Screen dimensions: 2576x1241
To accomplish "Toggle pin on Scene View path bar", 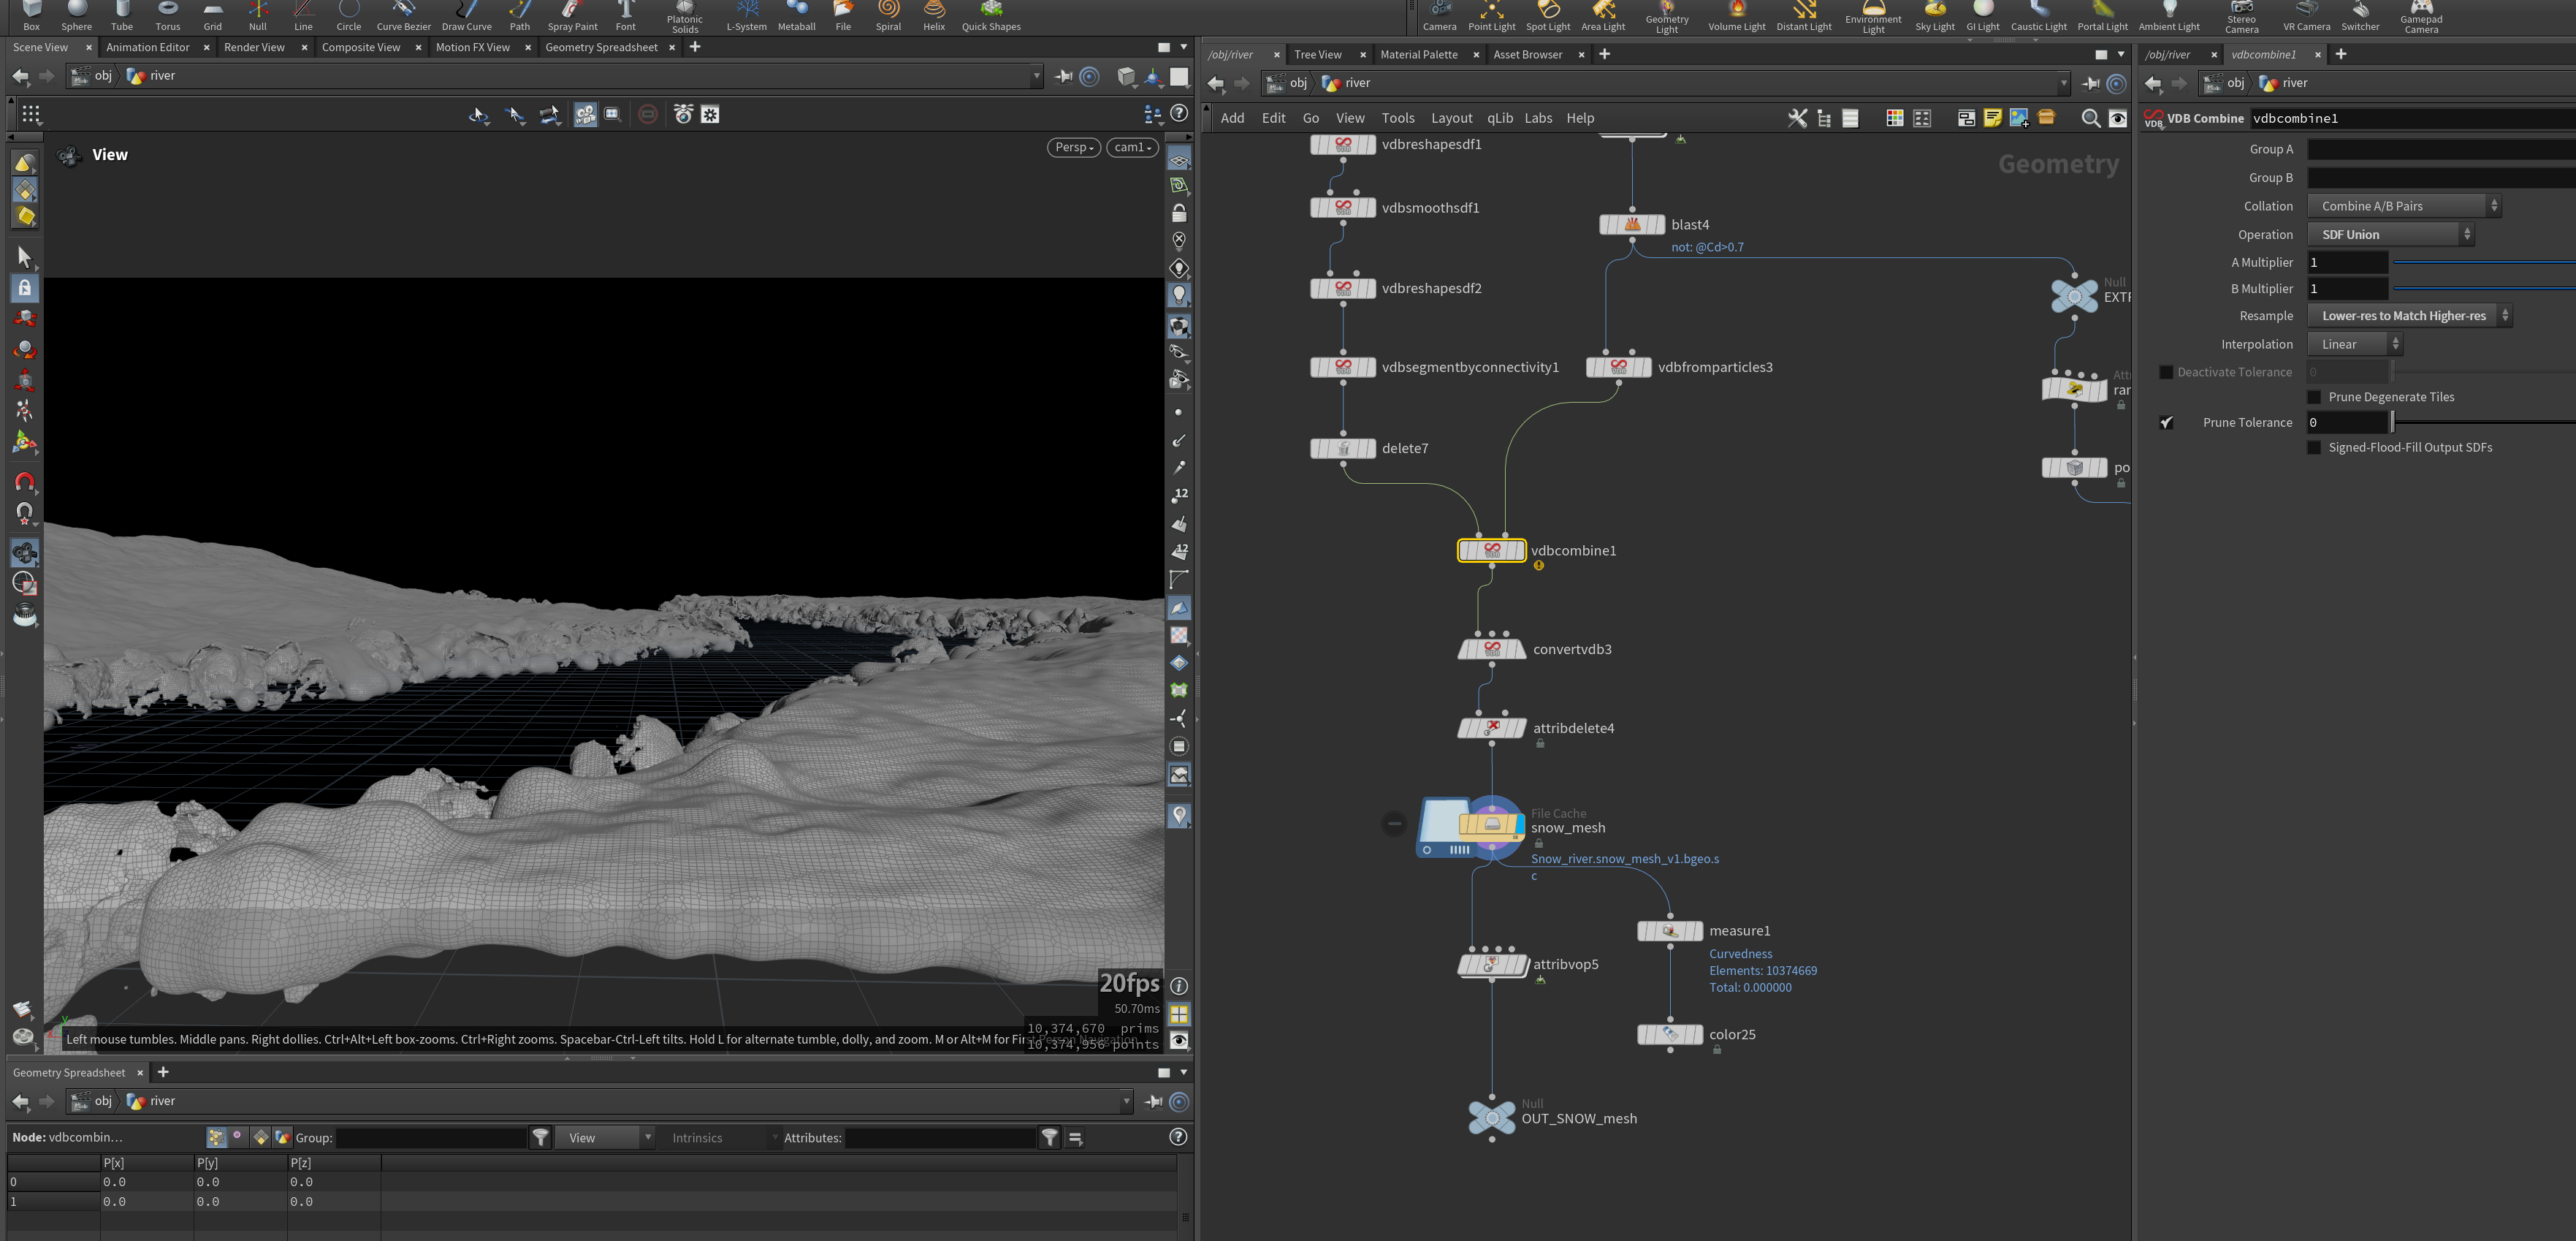I will [x=1063, y=76].
